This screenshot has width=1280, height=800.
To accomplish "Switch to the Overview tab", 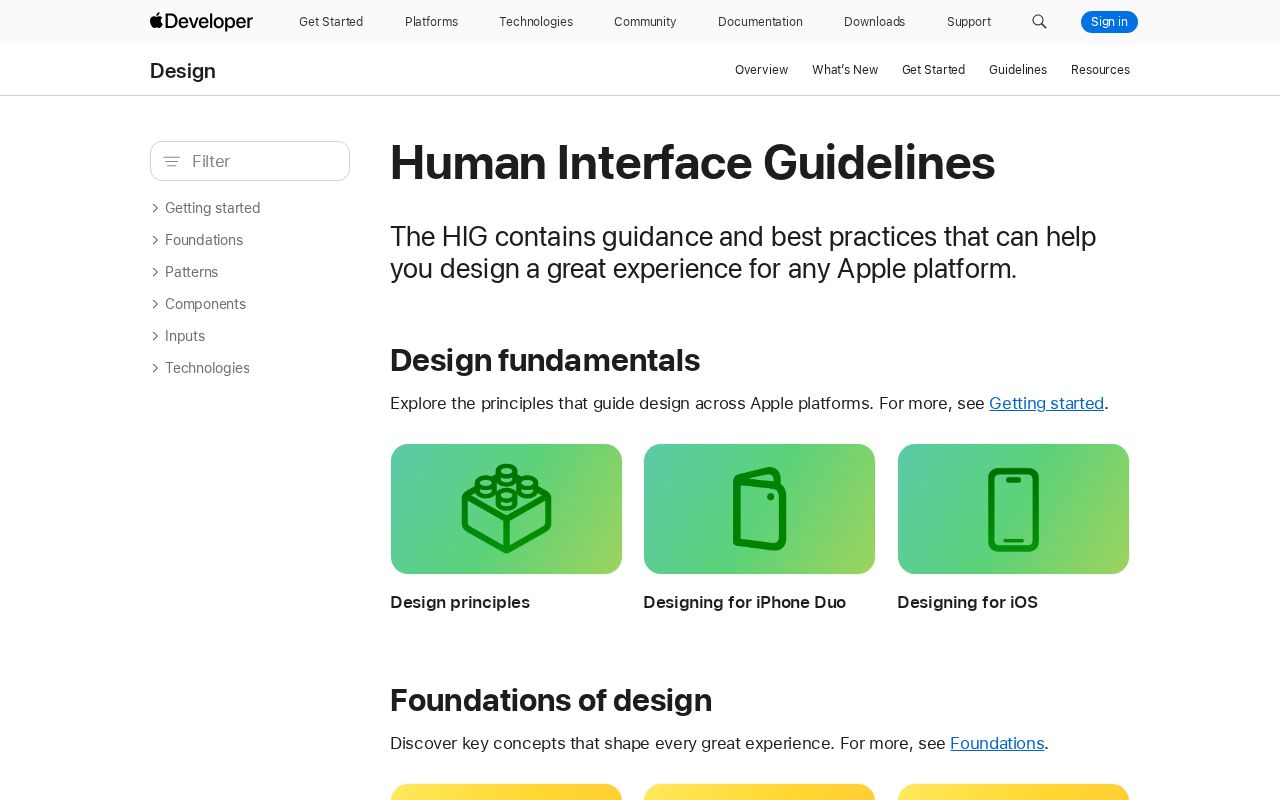I will 761,70.
